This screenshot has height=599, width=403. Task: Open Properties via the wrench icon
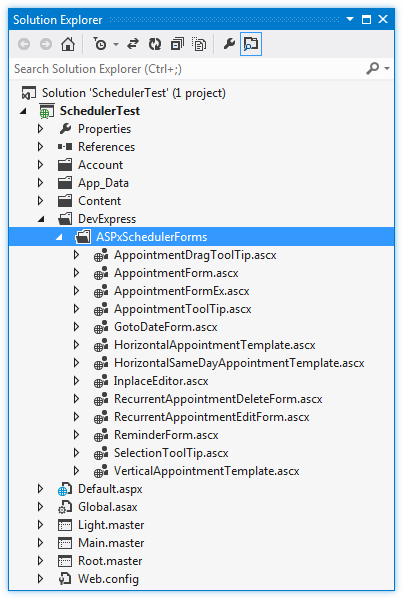pos(229,44)
